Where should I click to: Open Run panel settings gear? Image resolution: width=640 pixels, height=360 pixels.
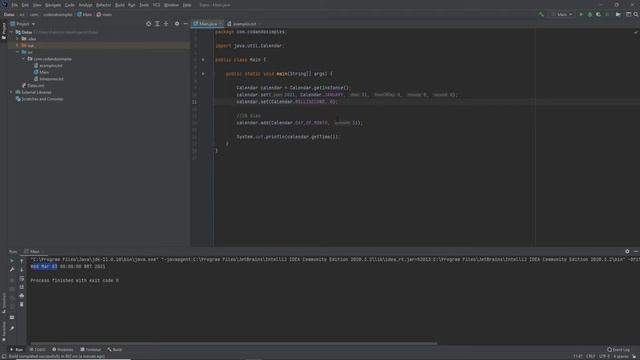point(627,251)
